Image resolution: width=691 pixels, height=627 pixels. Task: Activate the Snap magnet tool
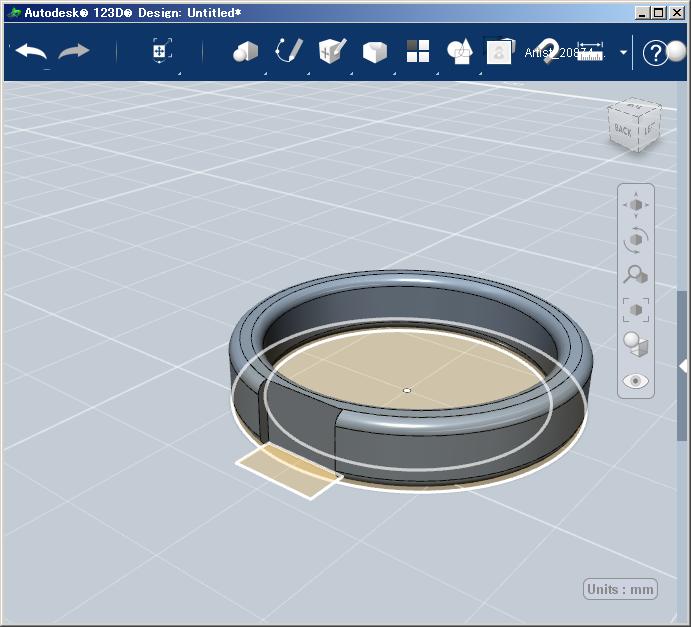[x=548, y=50]
